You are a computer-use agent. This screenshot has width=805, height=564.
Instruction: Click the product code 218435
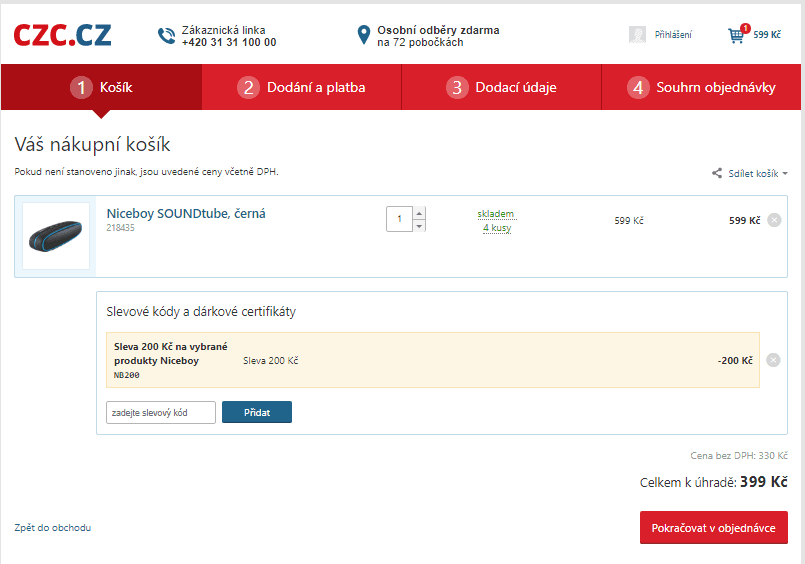click(120, 228)
